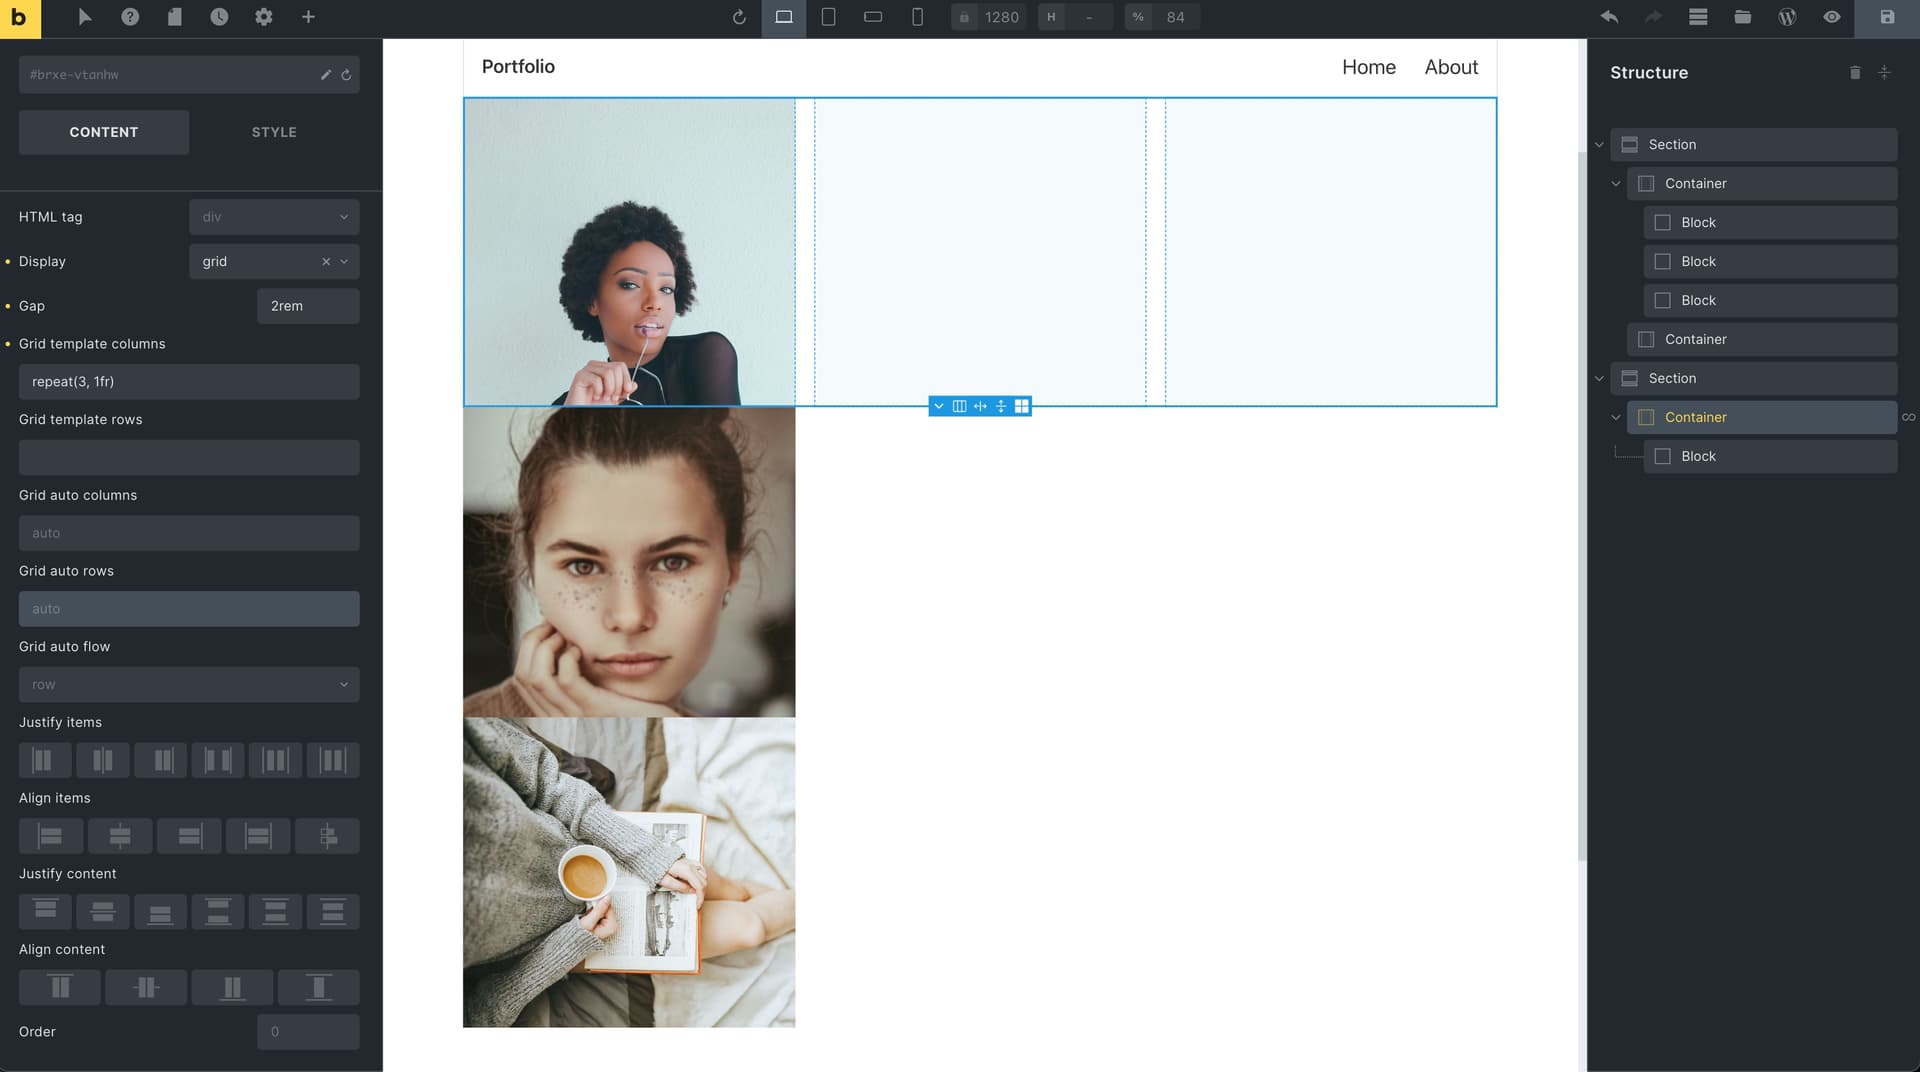Set Justify content to center
The width and height of the screenshot is (1920, 1072).
[x=103, y=912]
